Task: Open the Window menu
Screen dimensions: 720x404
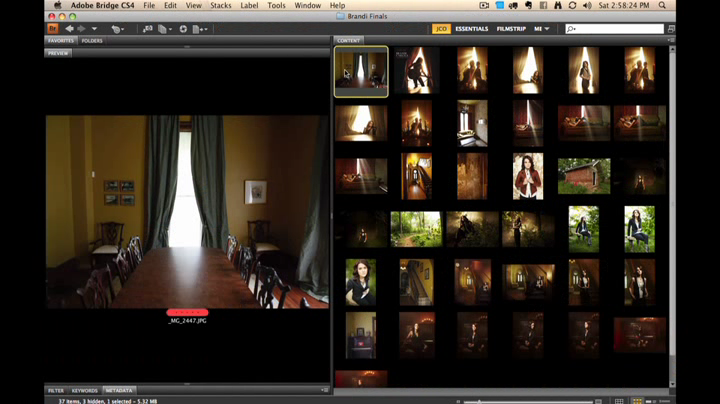Action: coord(307,6)
